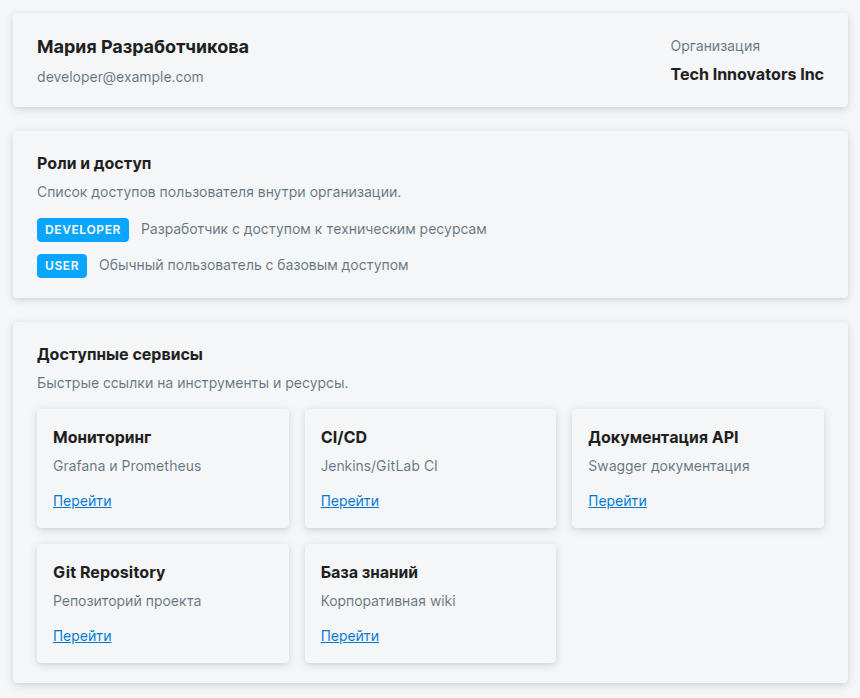Click the Роли и доступ section heading
Viewport: 860px width, 698px height.
pos(94,163)
